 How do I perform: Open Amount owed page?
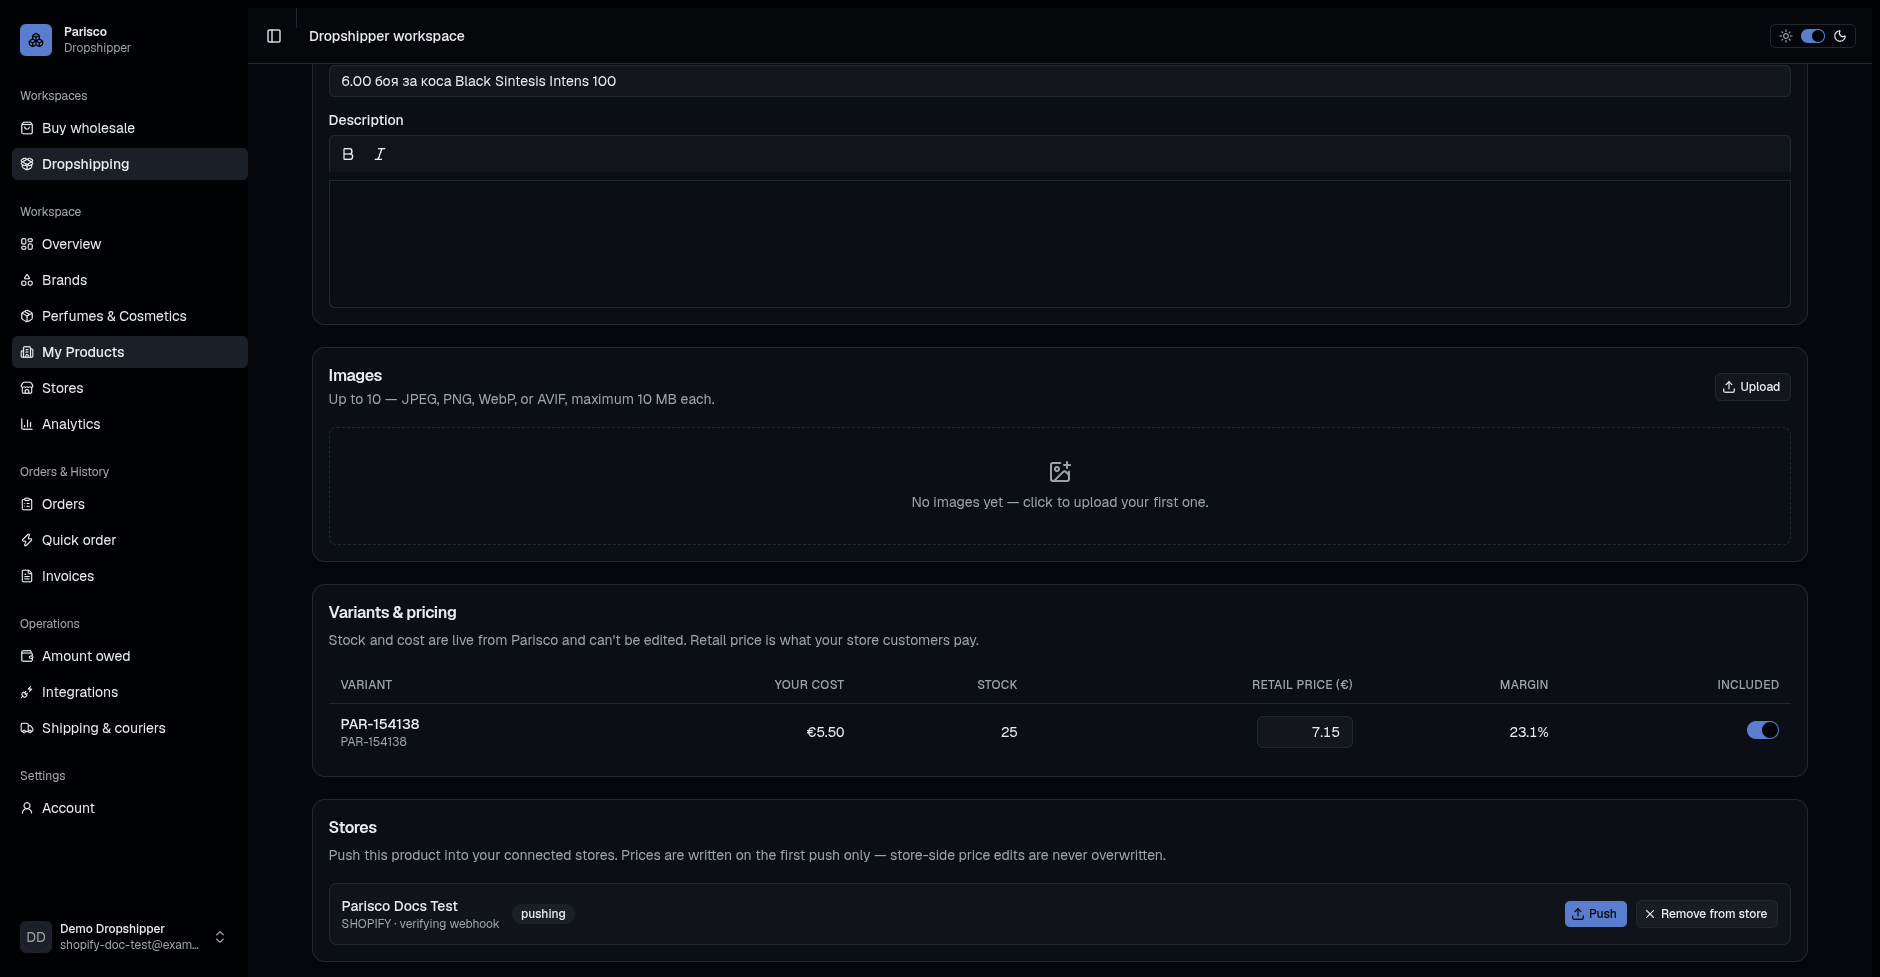130,656
